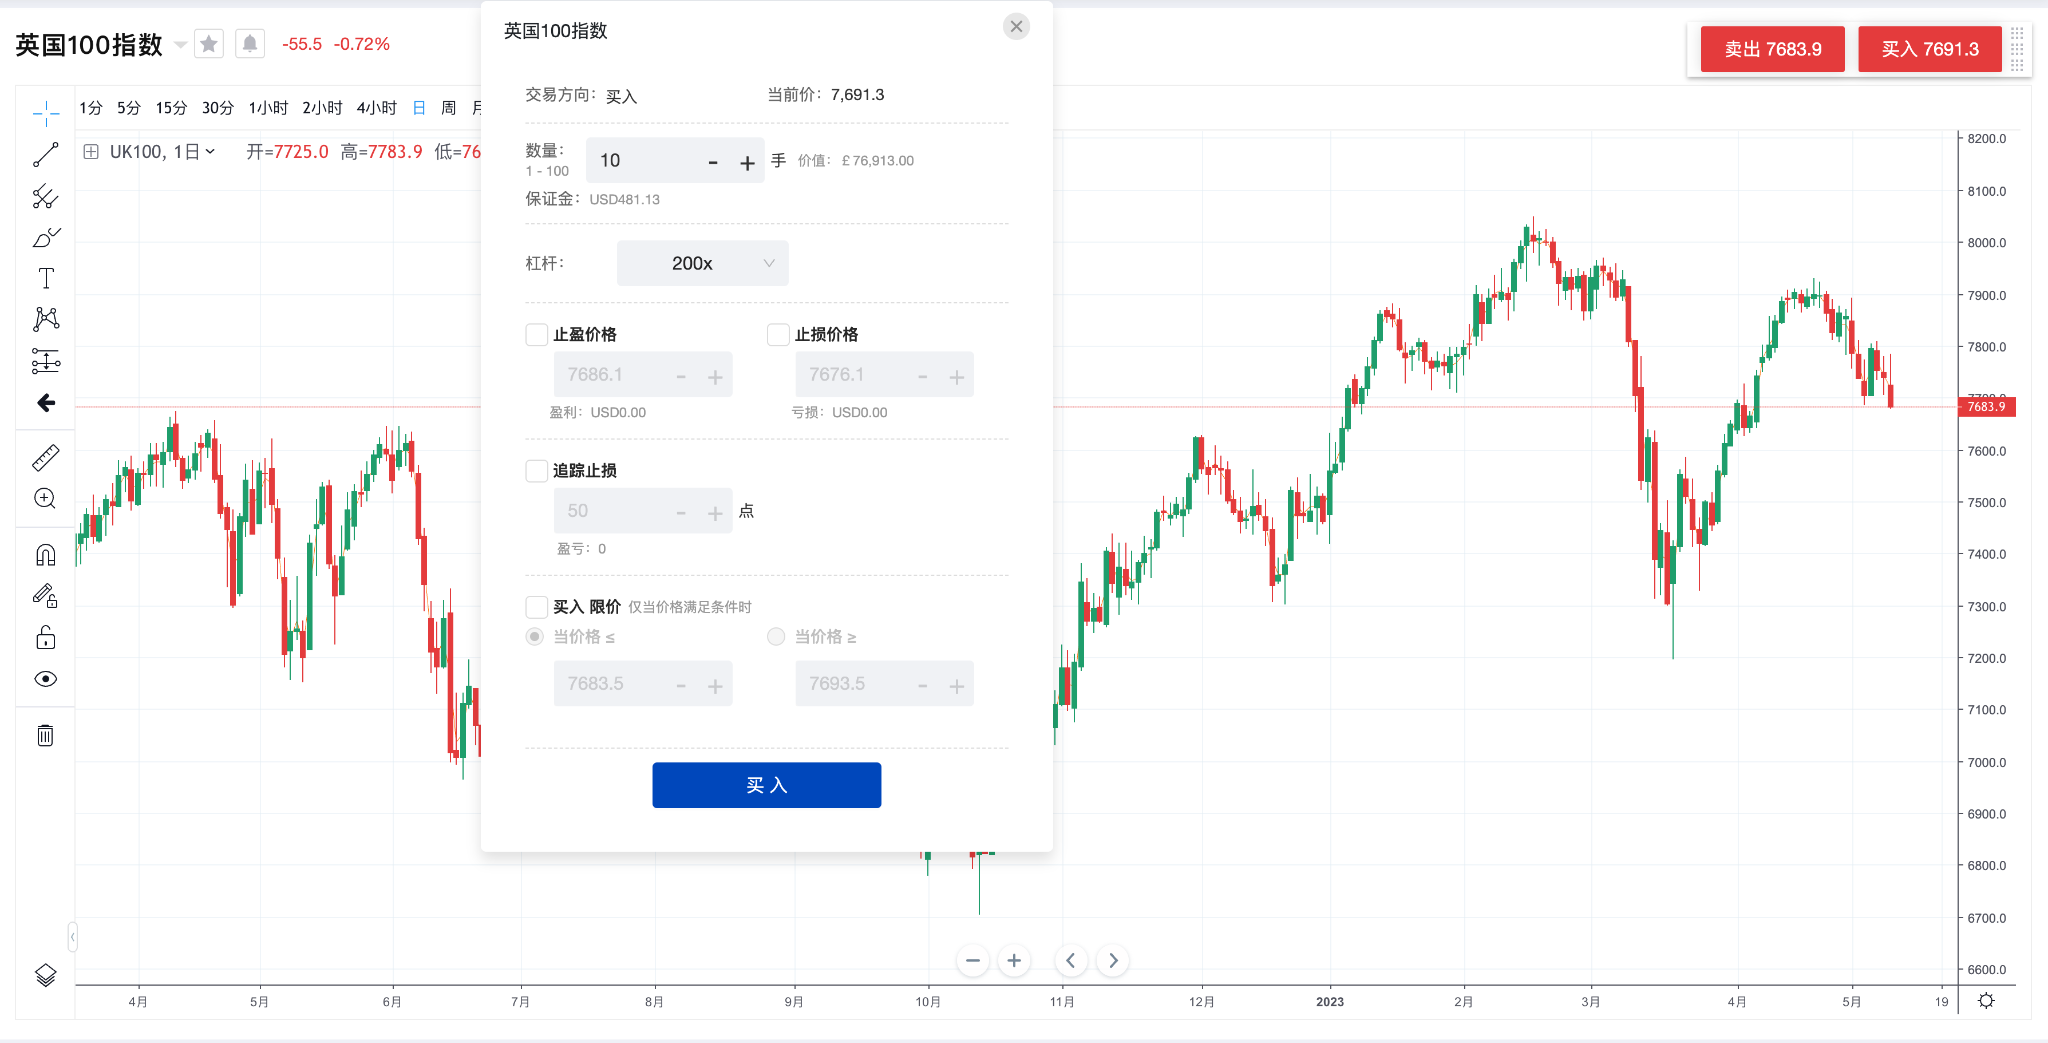Switch to the 15分 timeframe
Viewport: 2048px width, 1043px height.
(x=171, y=108)
